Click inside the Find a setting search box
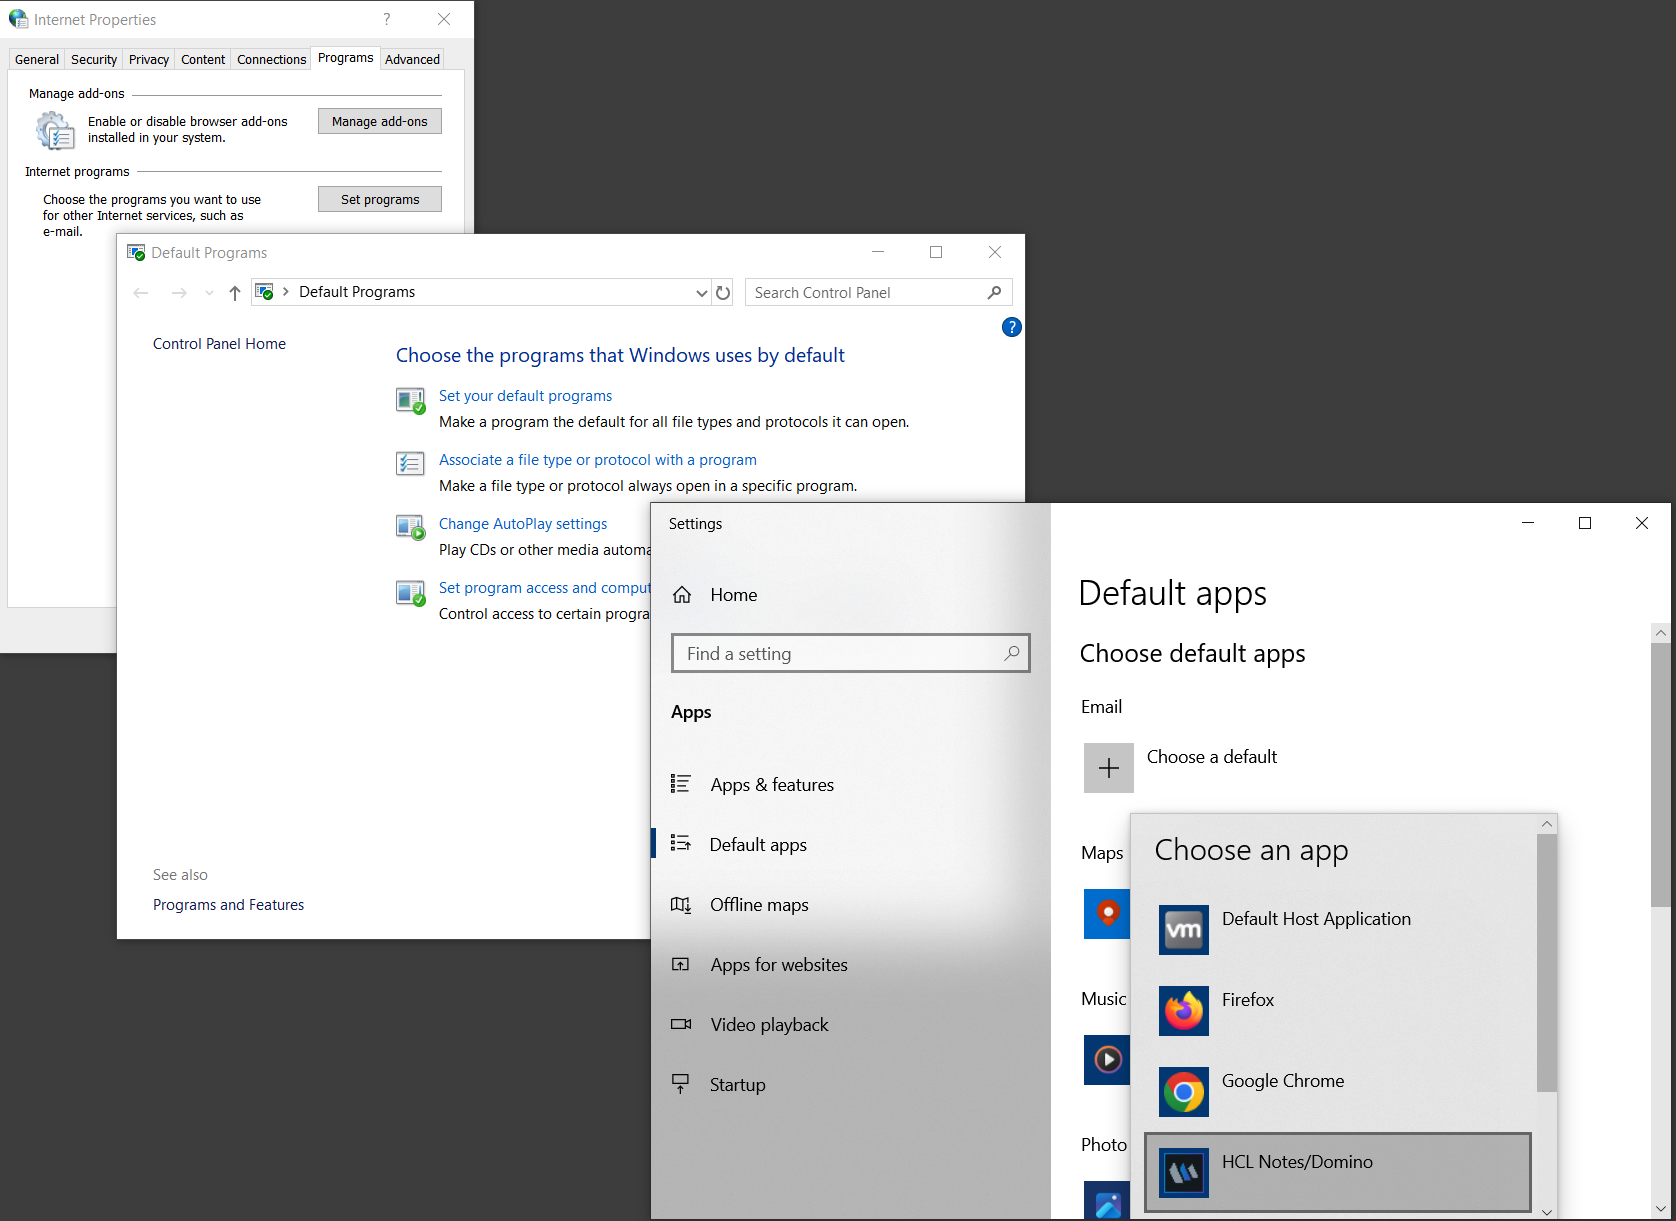This screenshot has height=1221, width=1676. (840, 653)
